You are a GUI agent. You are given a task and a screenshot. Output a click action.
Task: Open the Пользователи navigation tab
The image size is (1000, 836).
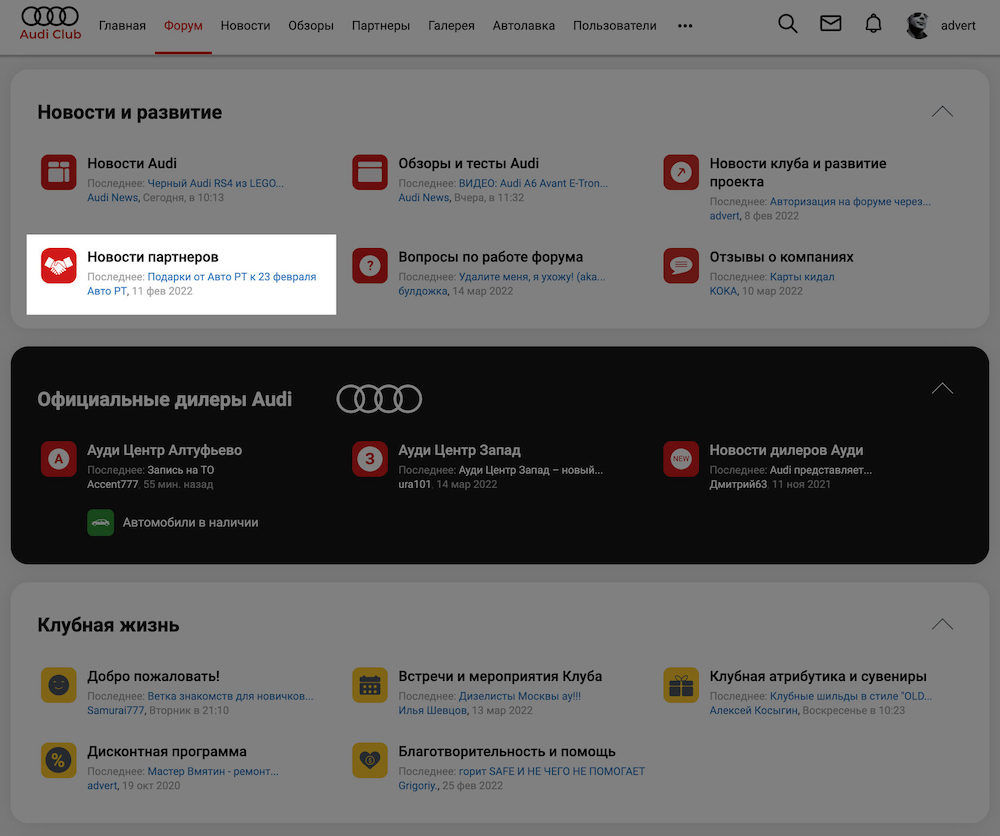pos(614,26)
